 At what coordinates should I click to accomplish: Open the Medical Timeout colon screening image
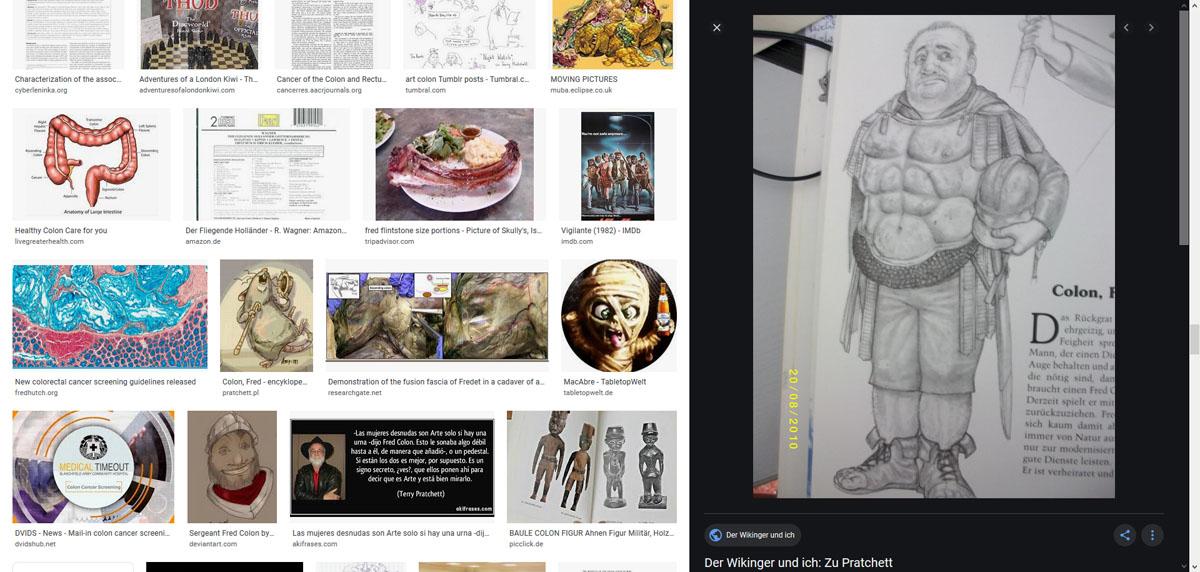93,466
